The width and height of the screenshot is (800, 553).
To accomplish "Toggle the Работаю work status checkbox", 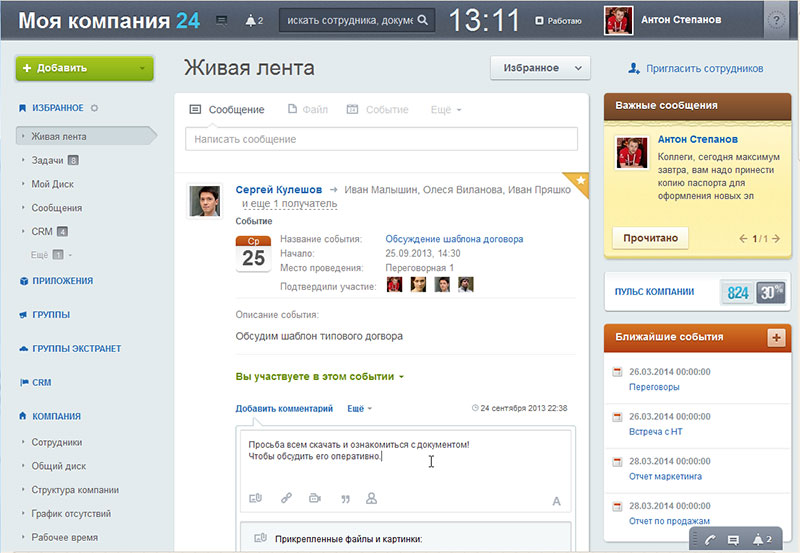I will (539, 21).
